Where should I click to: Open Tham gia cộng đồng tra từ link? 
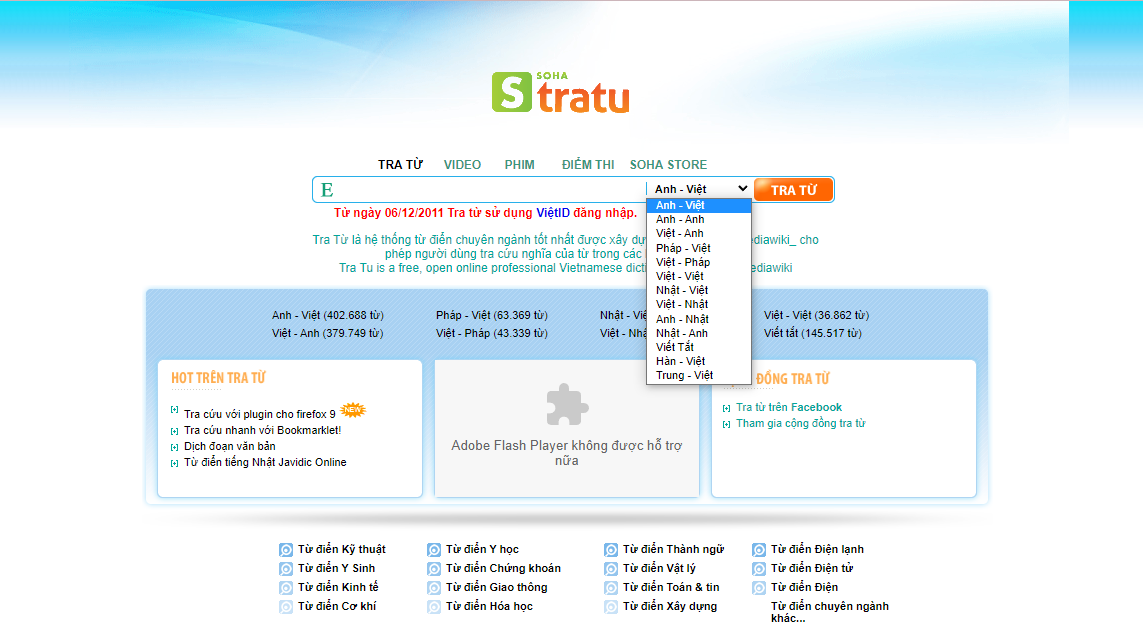click(800, 424)
